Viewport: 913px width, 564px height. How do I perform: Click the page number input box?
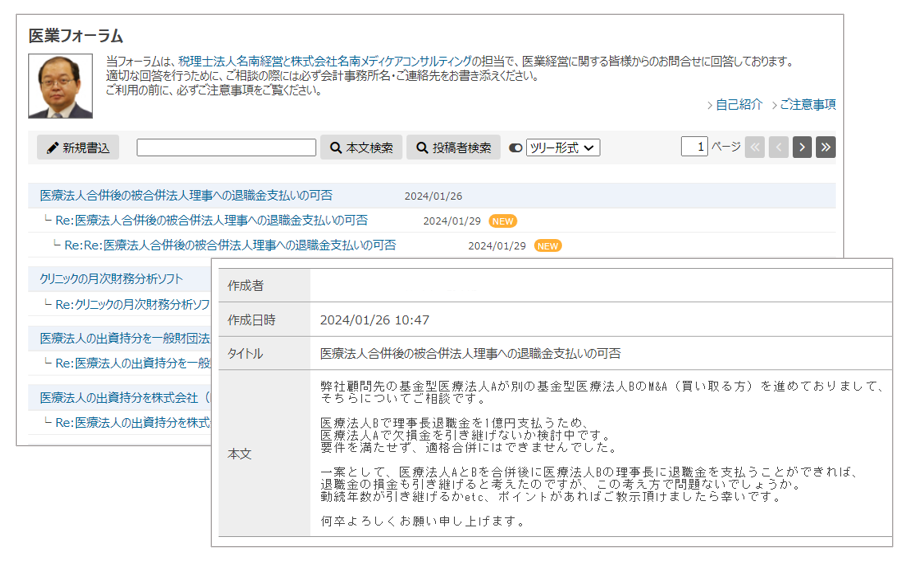694,147
